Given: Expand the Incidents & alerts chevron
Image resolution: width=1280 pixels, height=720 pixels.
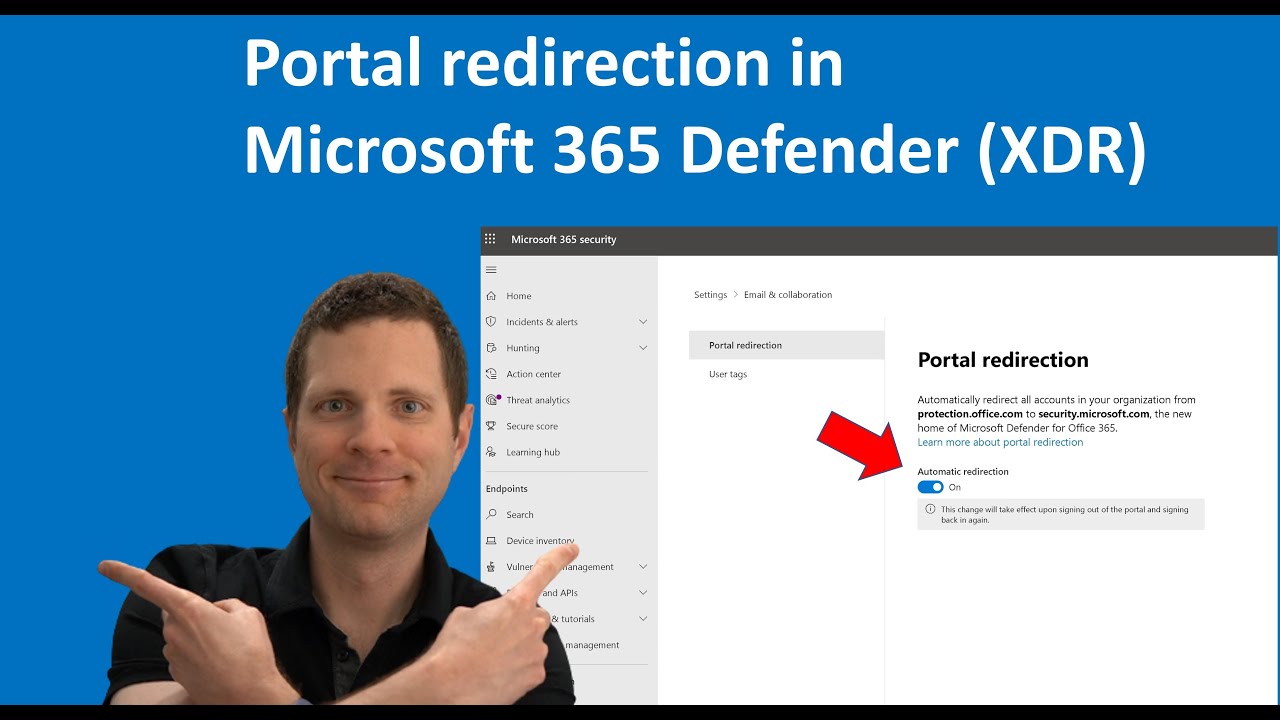Looking at the screenshot, I should 643,322.
